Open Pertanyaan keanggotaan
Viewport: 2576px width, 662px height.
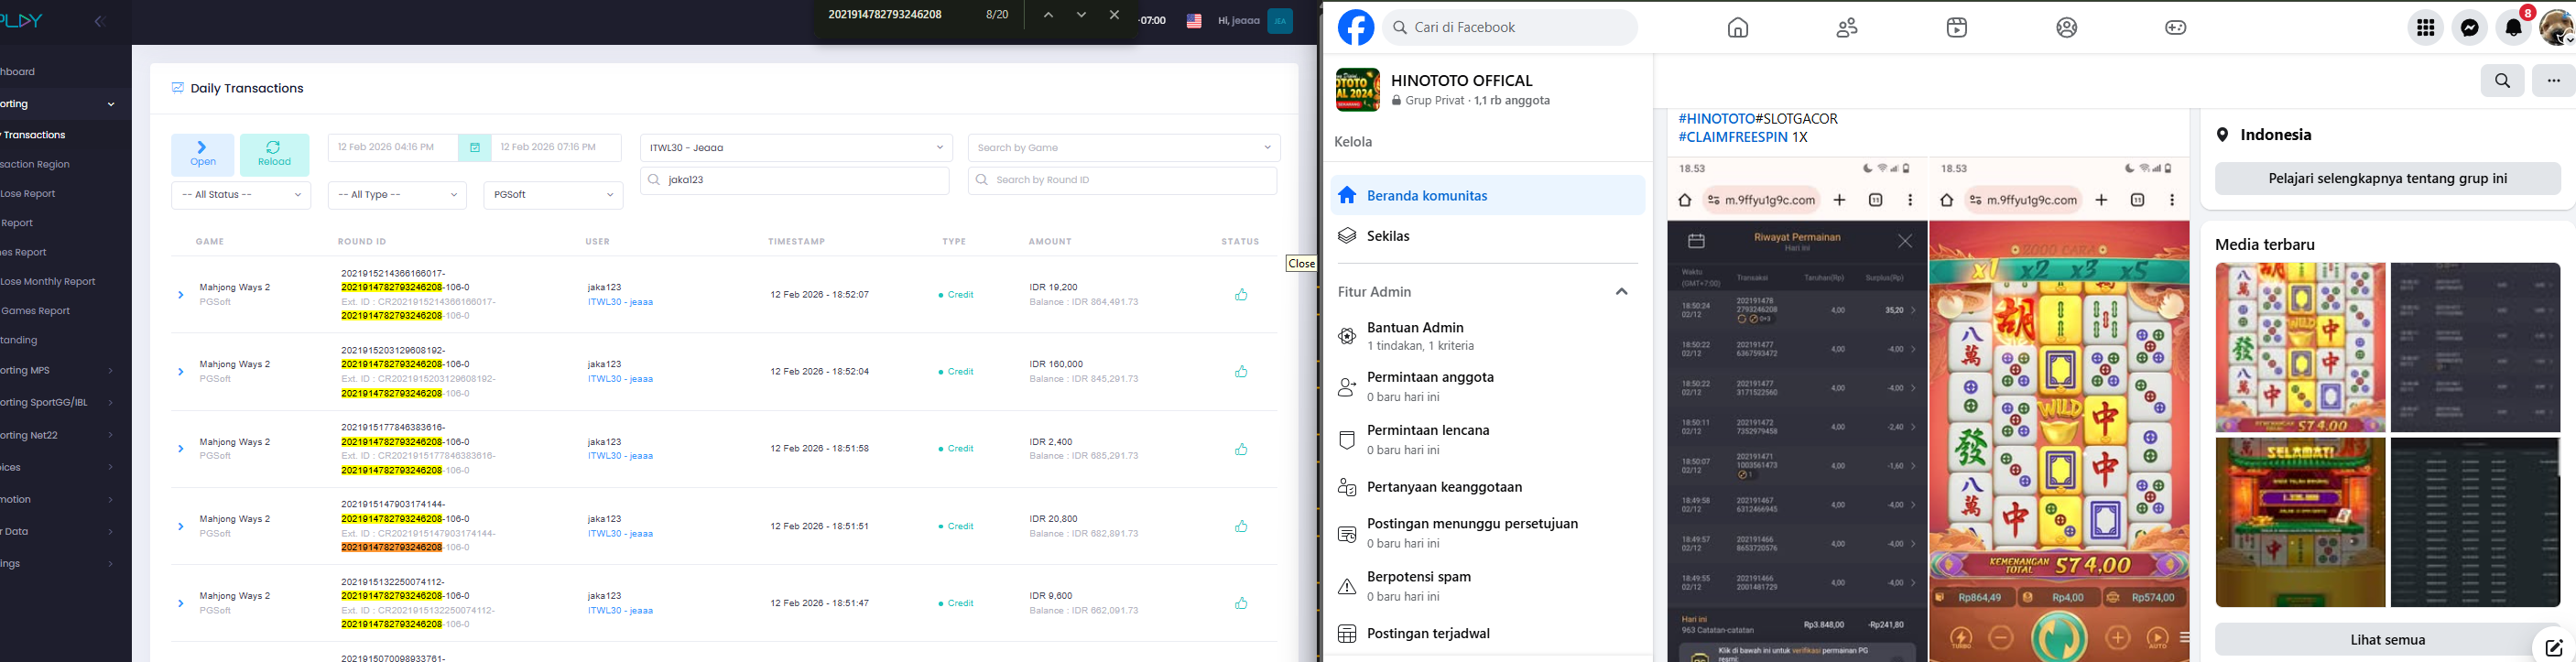tap(1488, 487)
